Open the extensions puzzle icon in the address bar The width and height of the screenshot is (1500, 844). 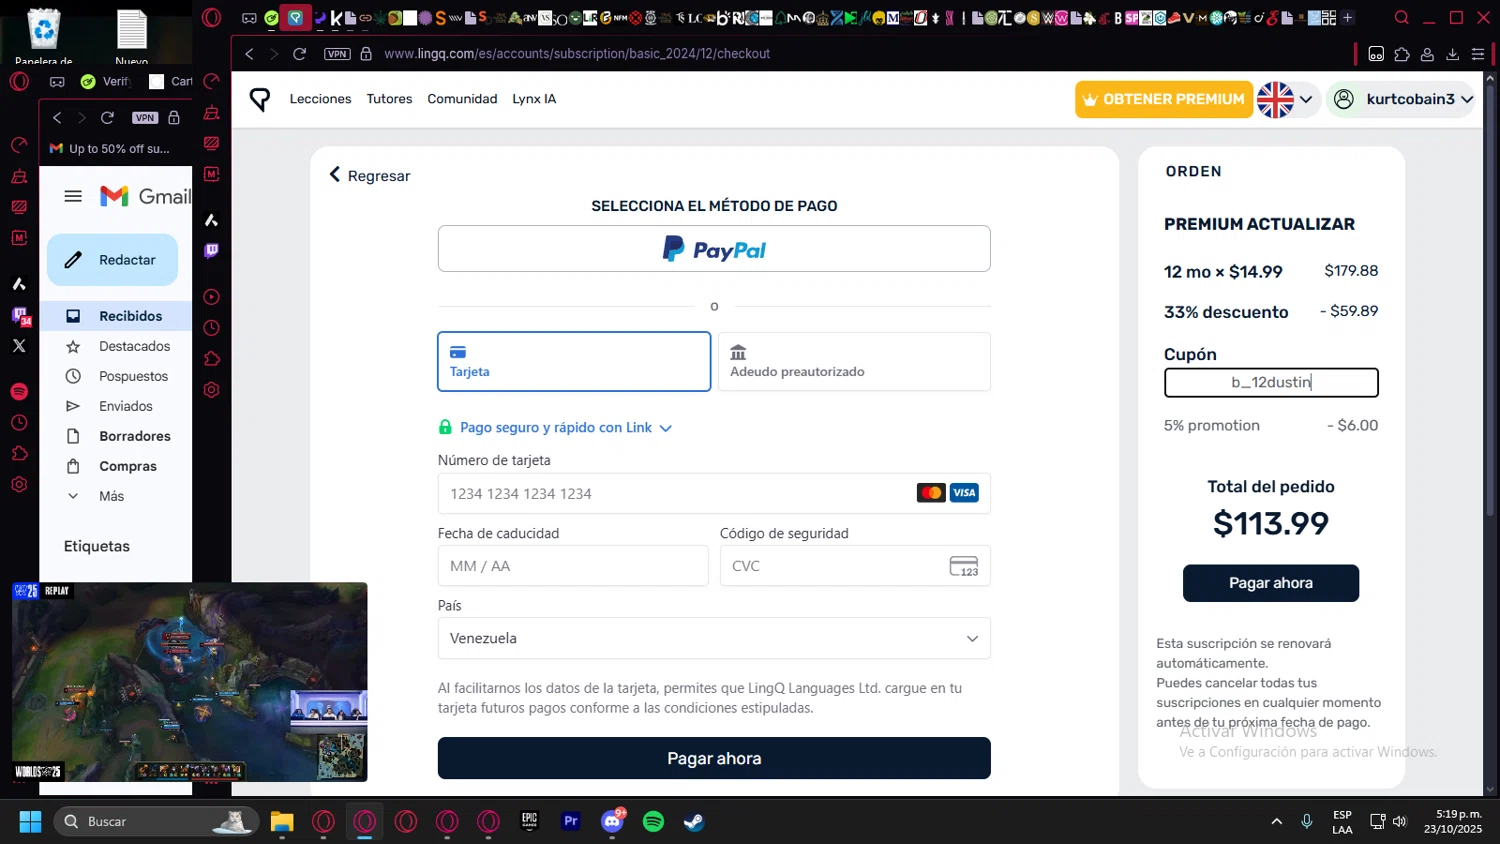(1402, 54)
